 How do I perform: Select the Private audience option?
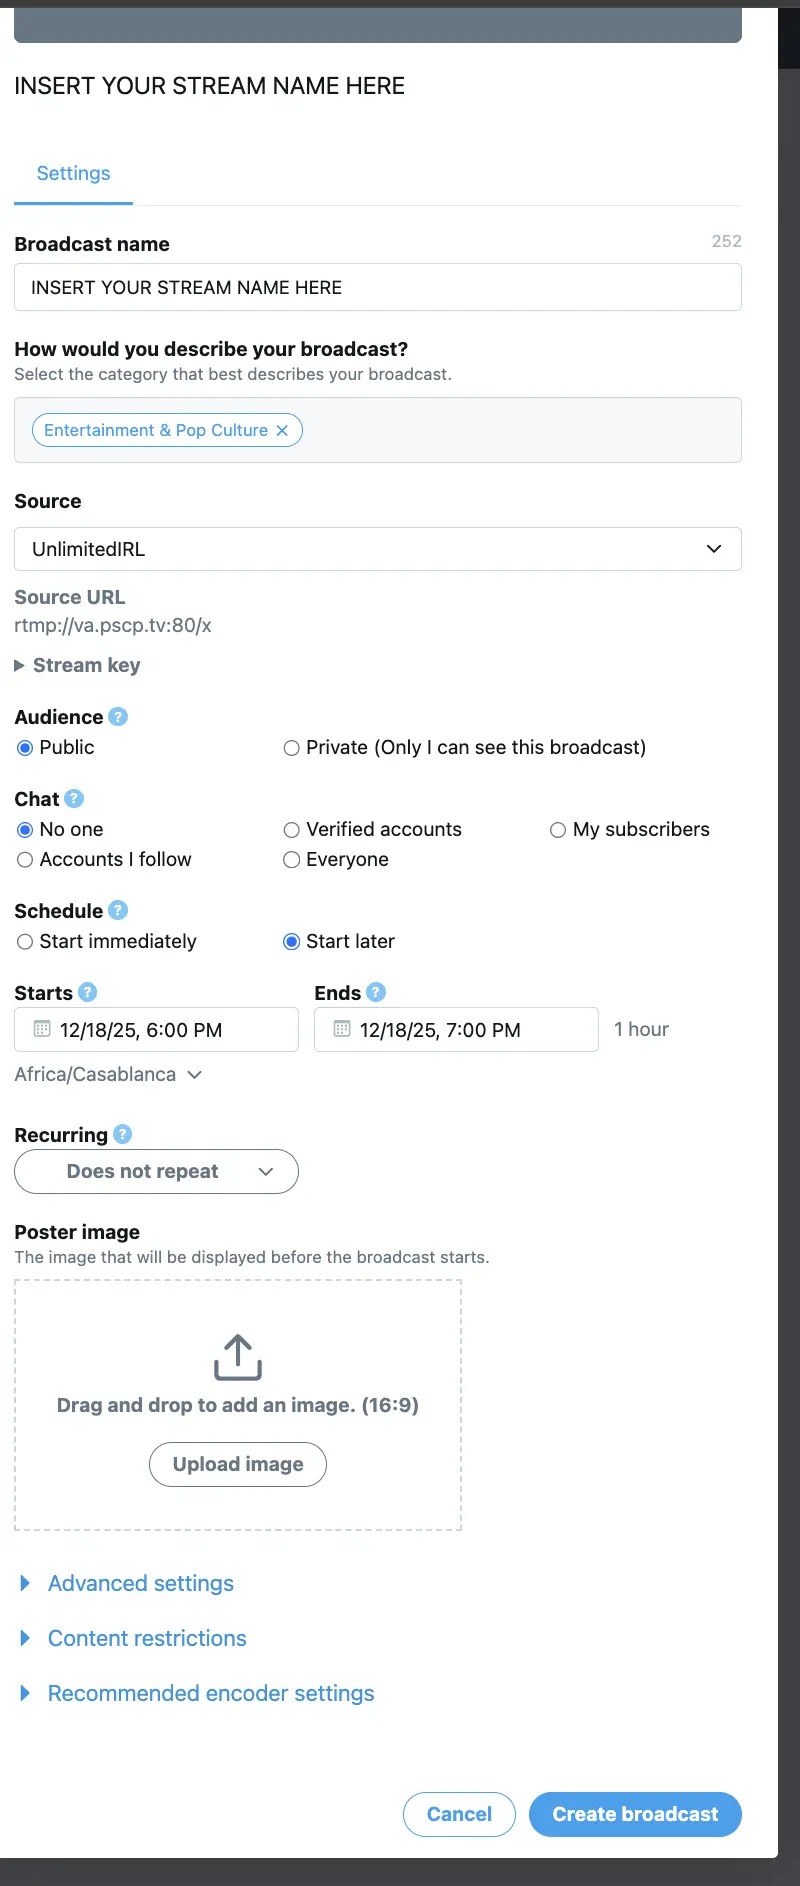pos(292,748)
